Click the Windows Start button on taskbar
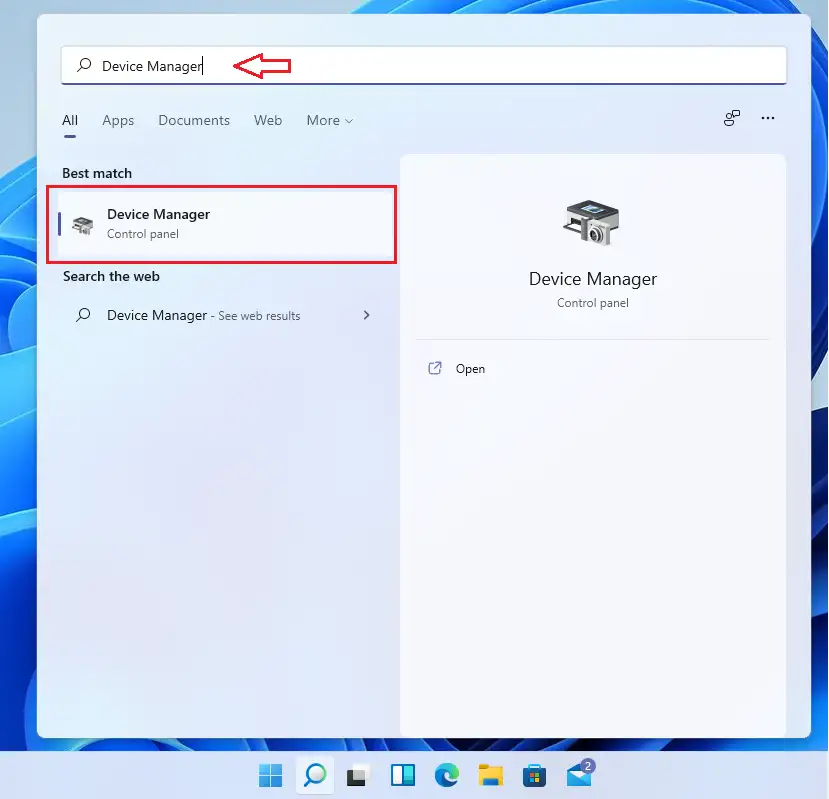 click(x=271, y=775)
